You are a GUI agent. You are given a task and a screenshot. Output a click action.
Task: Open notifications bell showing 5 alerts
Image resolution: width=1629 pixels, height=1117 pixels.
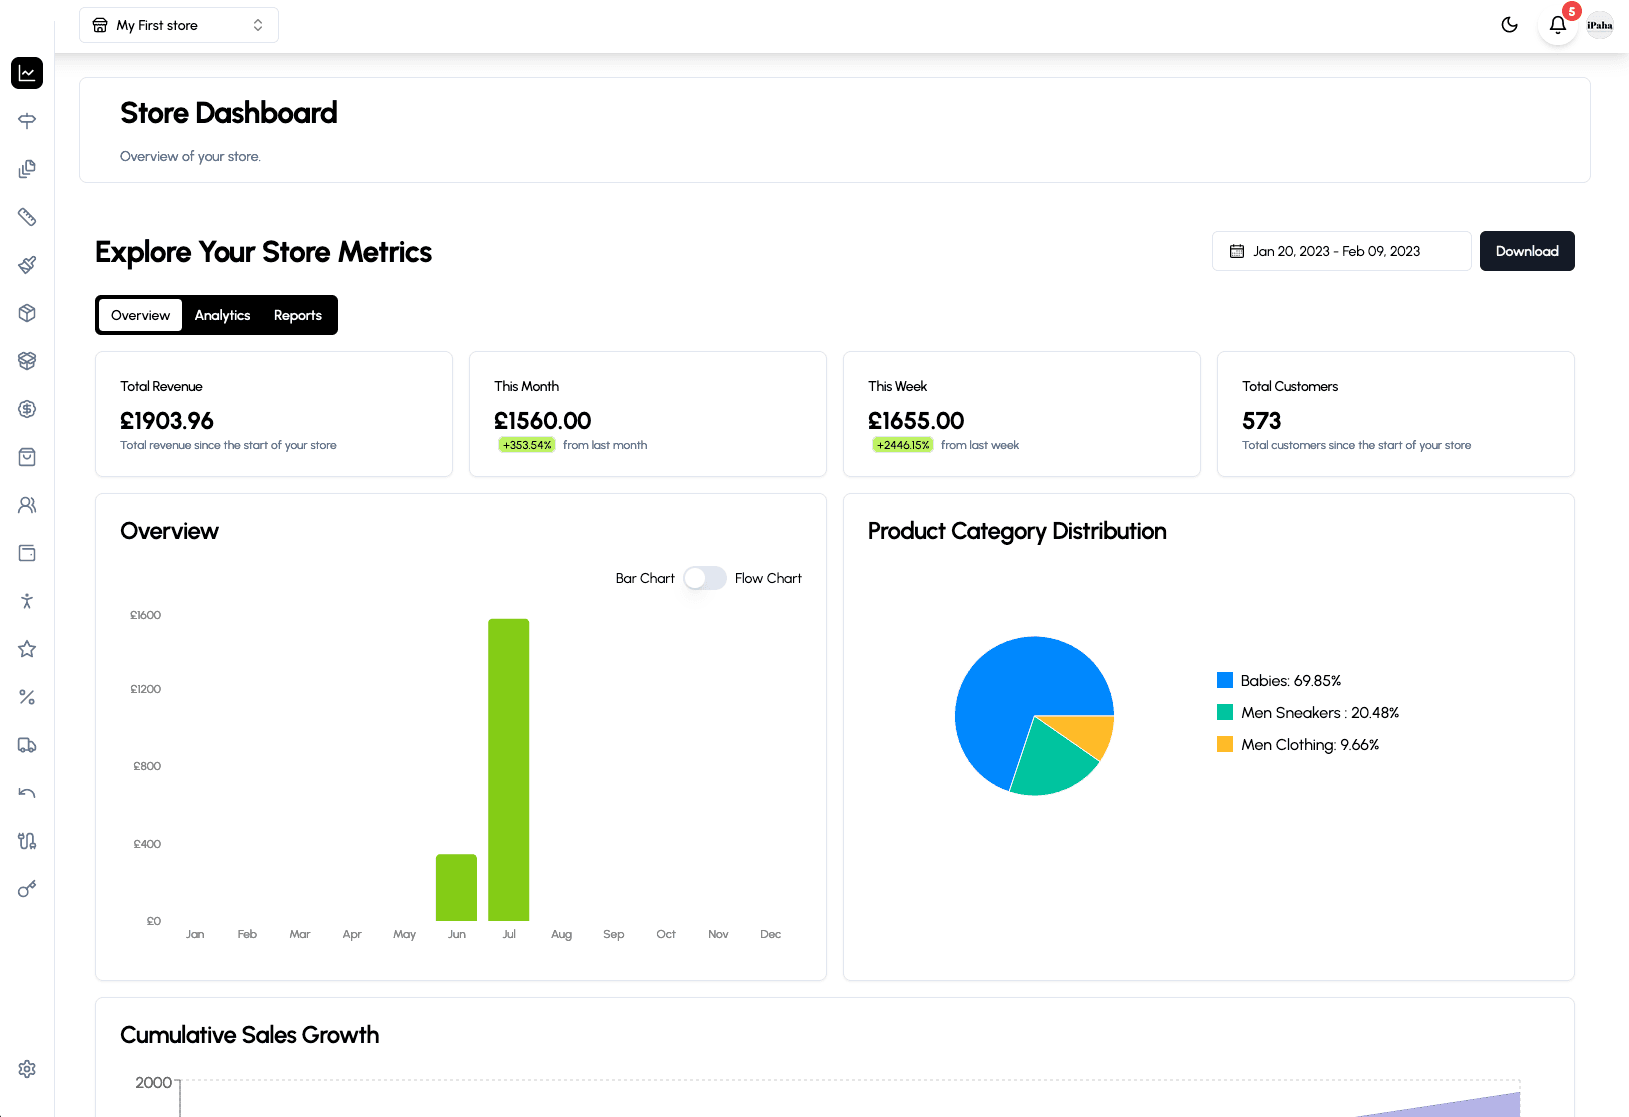pyautogui.click(x=1557, y=25)
